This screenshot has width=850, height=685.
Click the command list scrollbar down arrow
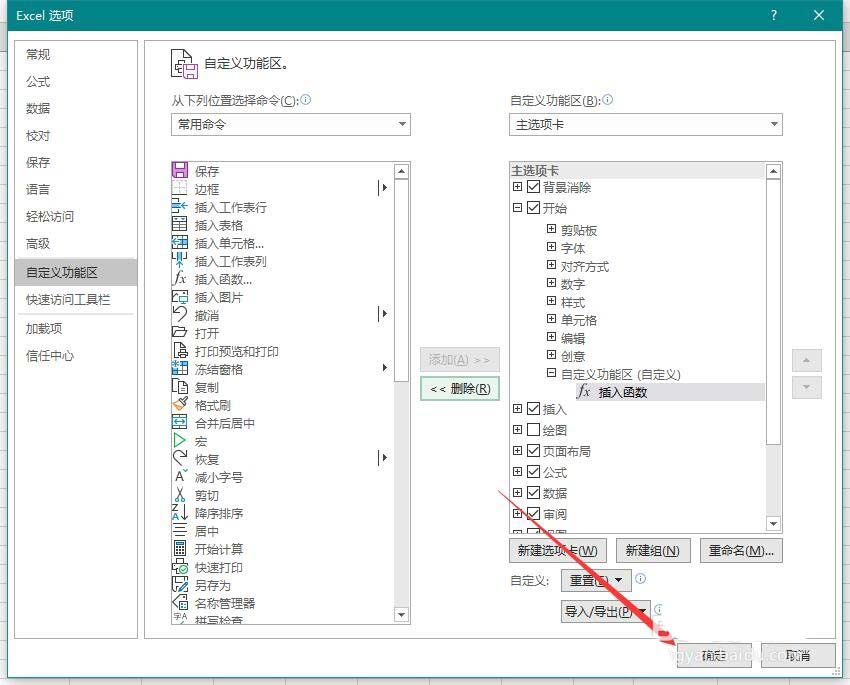[401, 615]
